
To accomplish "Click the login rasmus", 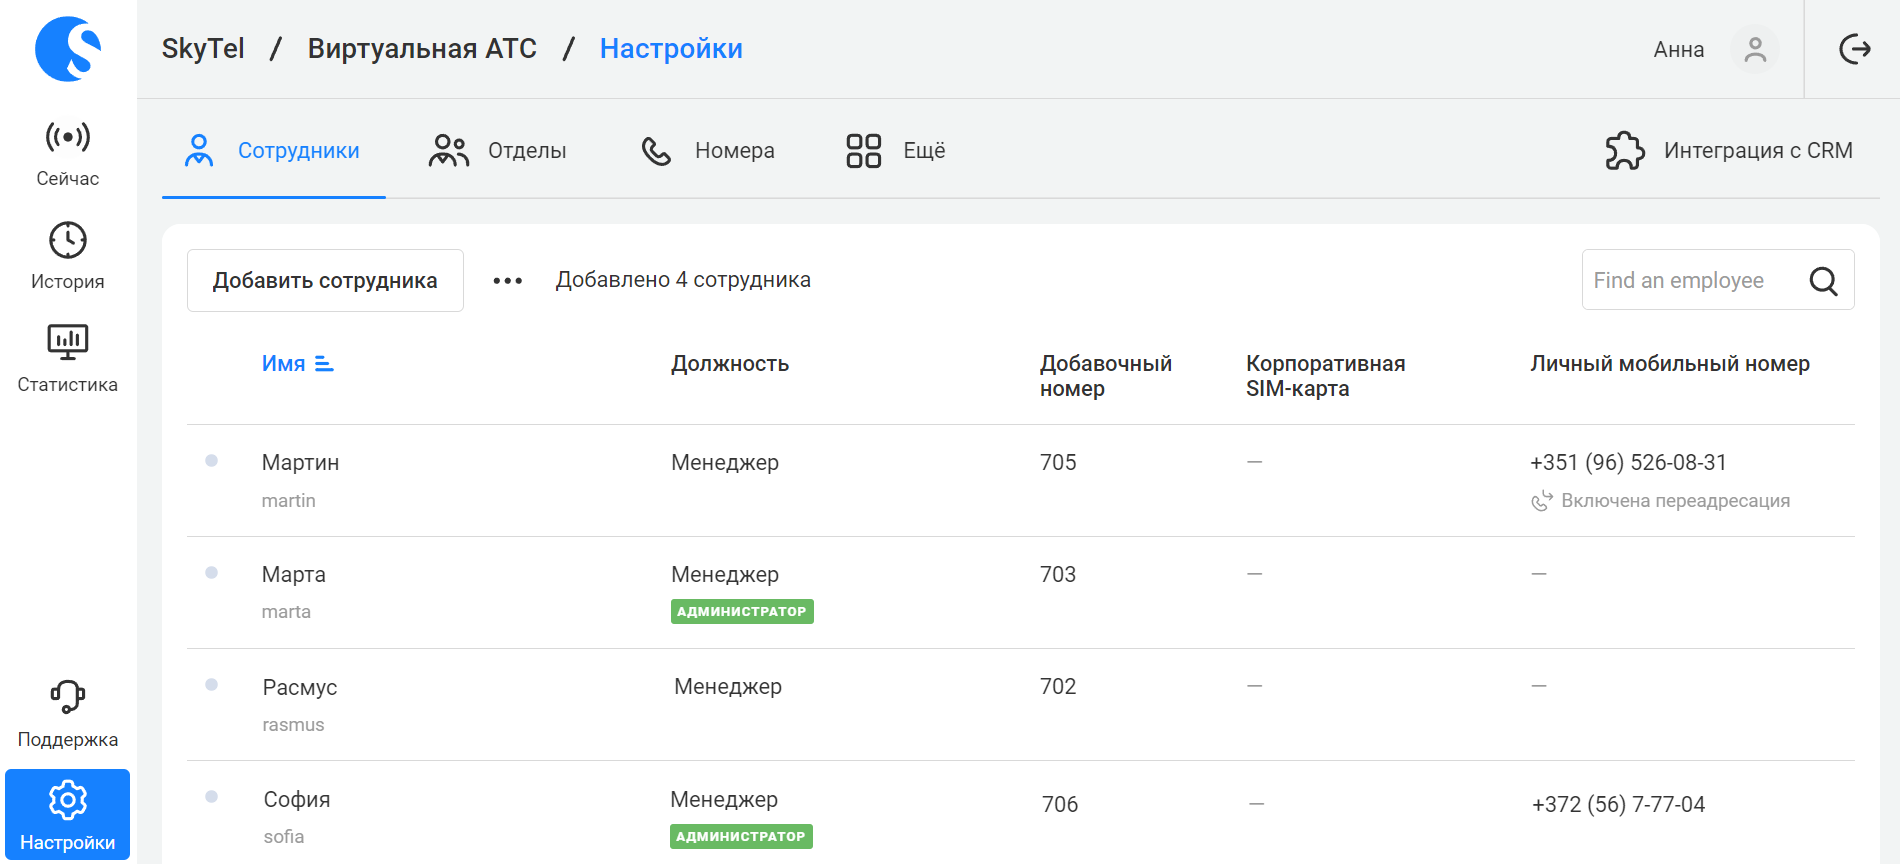I will coord(293,725).
